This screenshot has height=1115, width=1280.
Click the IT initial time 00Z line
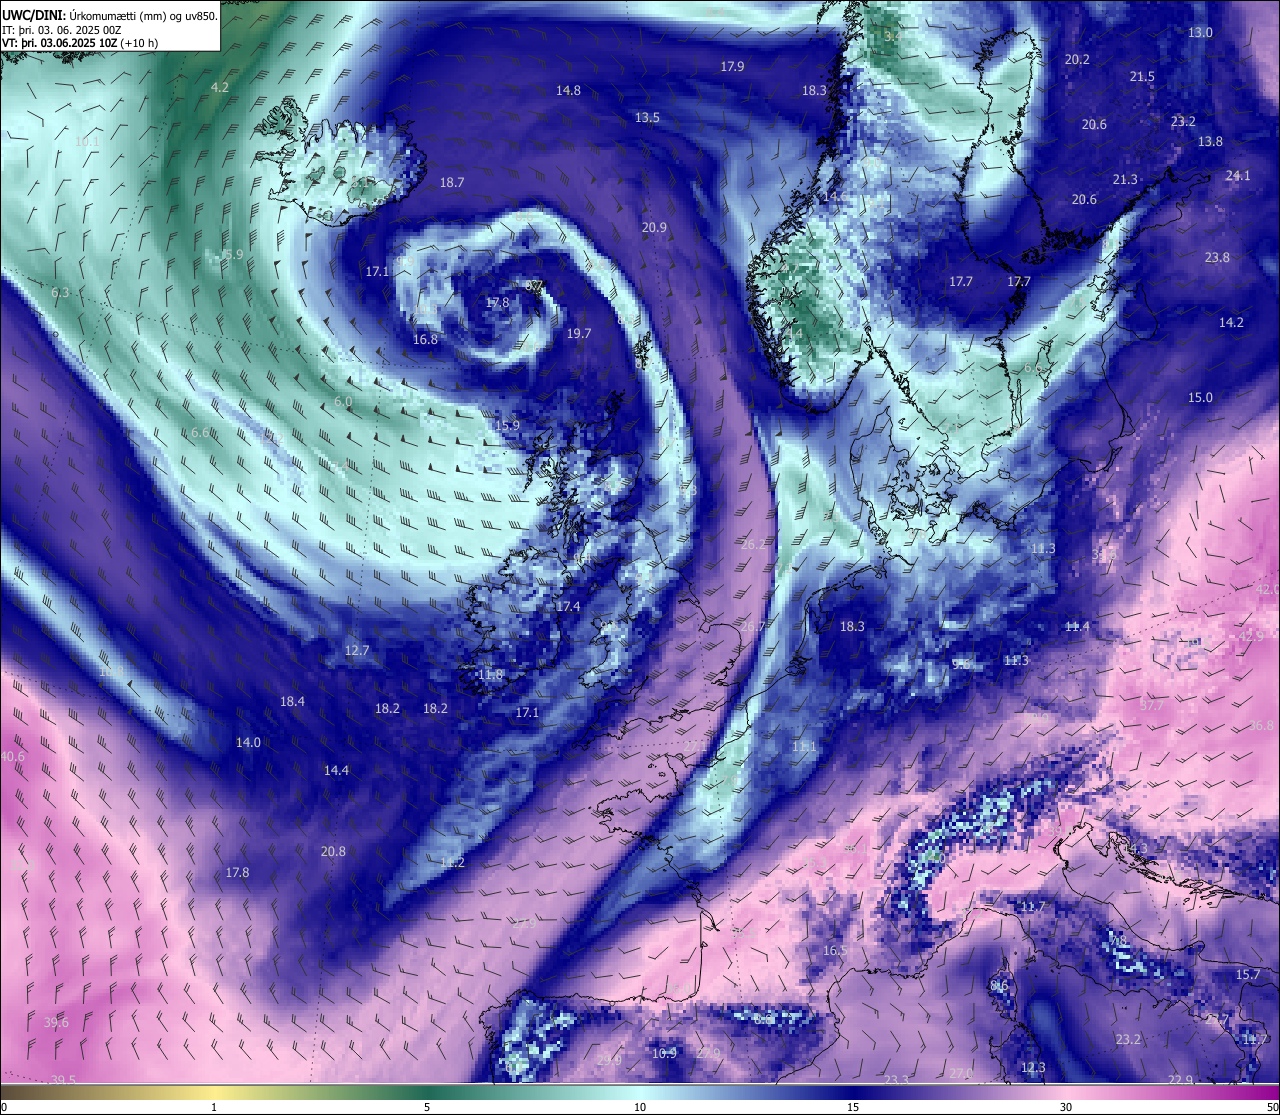click(x=62, y=30)
